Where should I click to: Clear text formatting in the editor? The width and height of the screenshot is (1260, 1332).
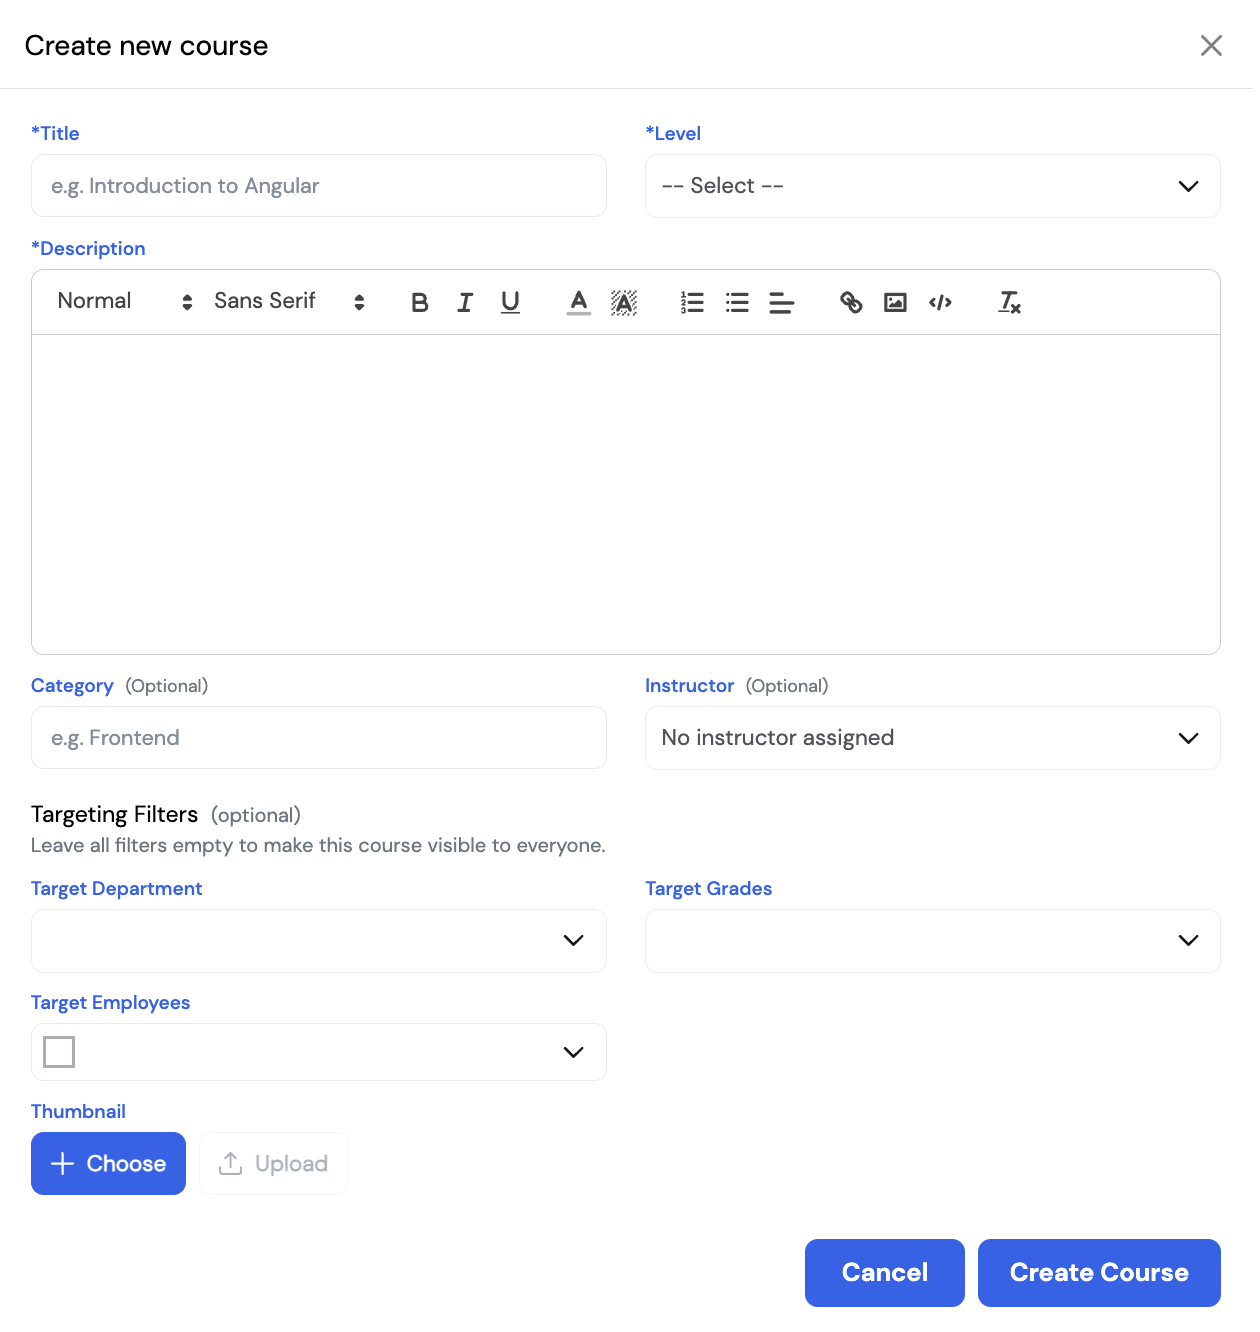pyautogui.click(x=1009, y=302)
